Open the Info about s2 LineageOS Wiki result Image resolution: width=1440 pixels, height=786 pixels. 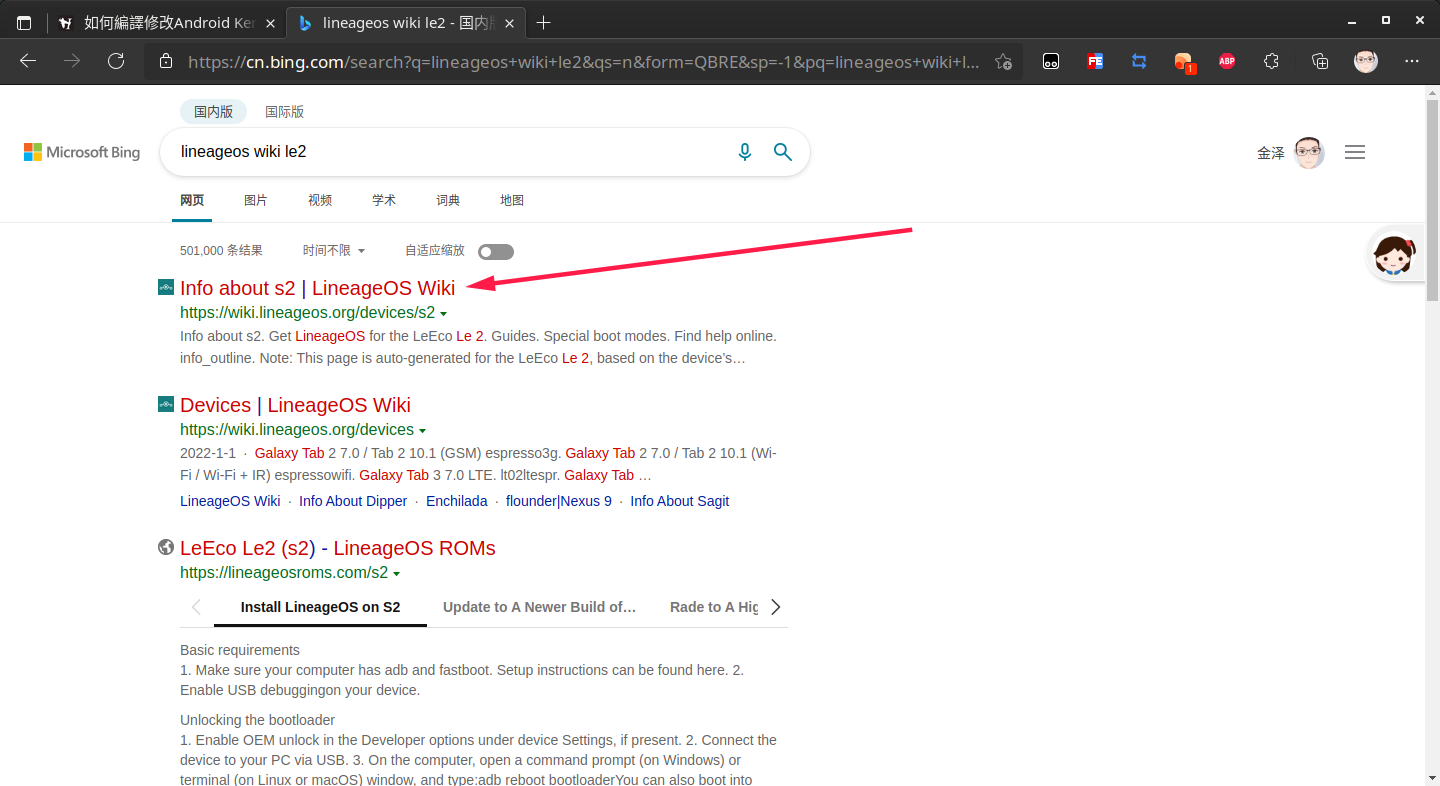tap(317, 288)
